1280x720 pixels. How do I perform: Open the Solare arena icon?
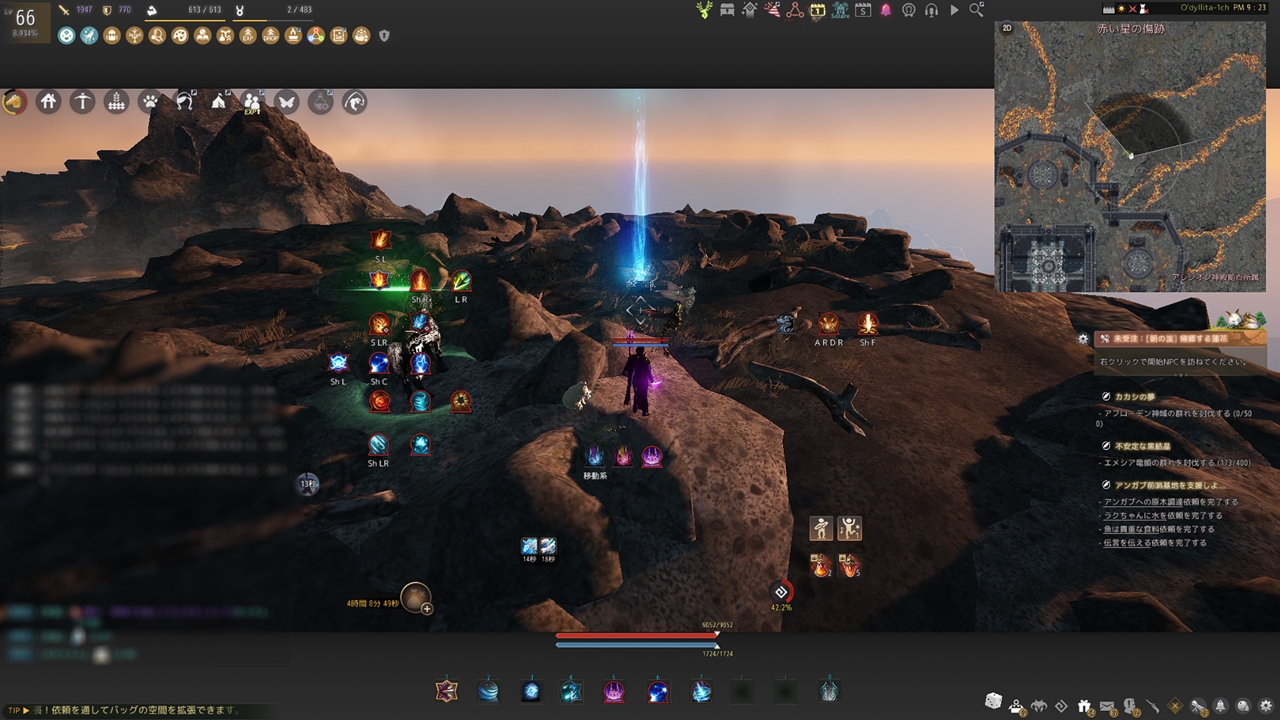coord(840,10)
